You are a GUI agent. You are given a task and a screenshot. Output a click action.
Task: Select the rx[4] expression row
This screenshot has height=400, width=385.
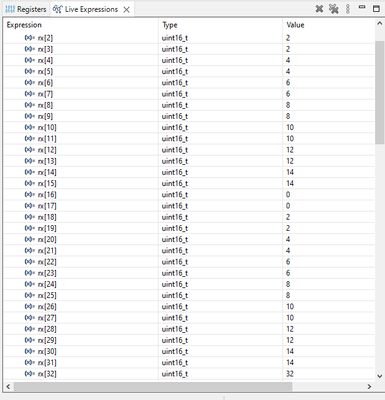click(189, 60)
